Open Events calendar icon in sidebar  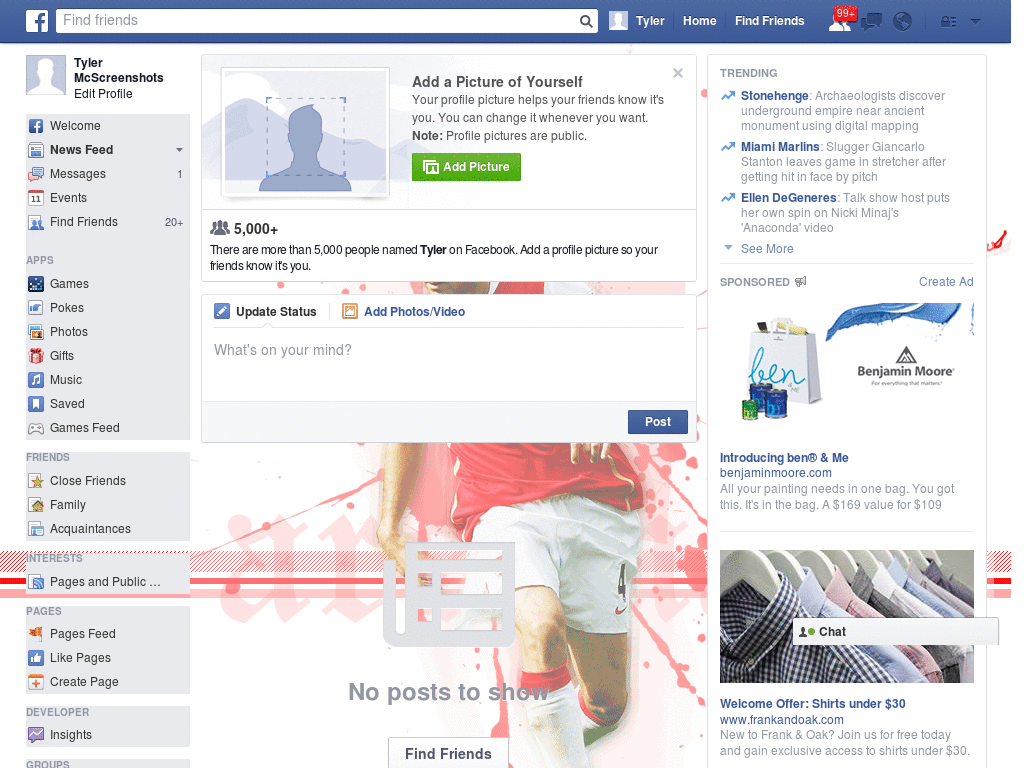pos(36,198)
